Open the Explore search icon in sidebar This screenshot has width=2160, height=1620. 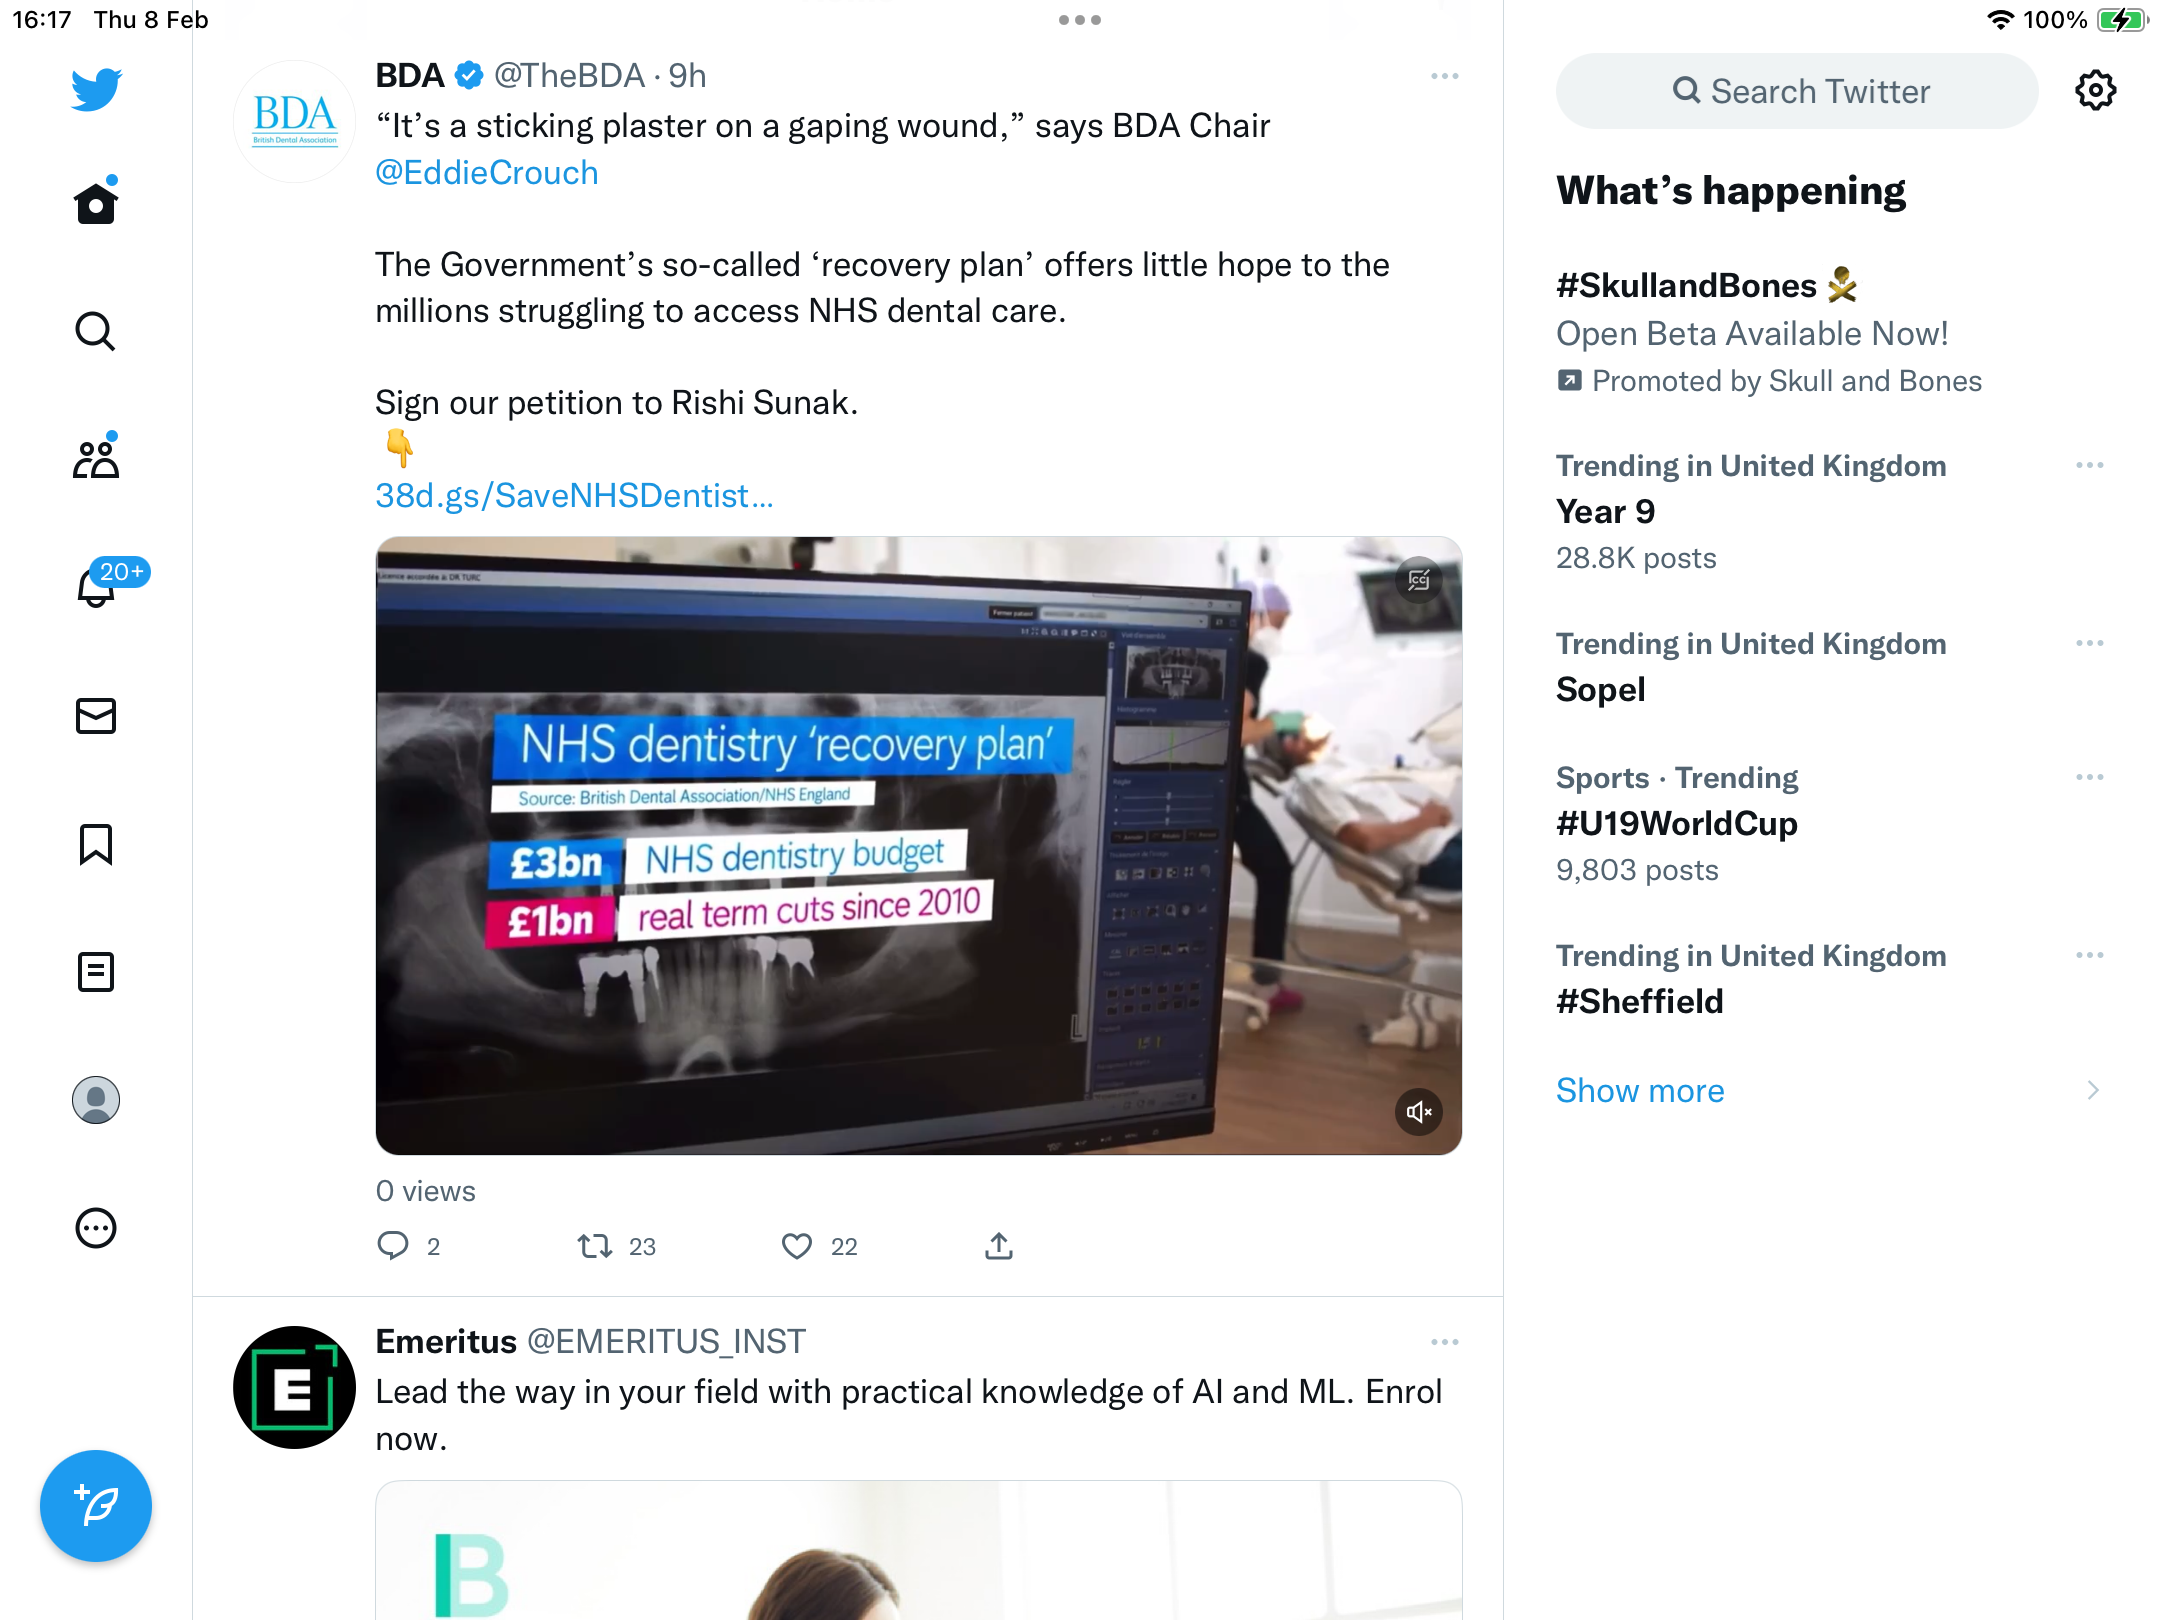click(x=96, y=331)
